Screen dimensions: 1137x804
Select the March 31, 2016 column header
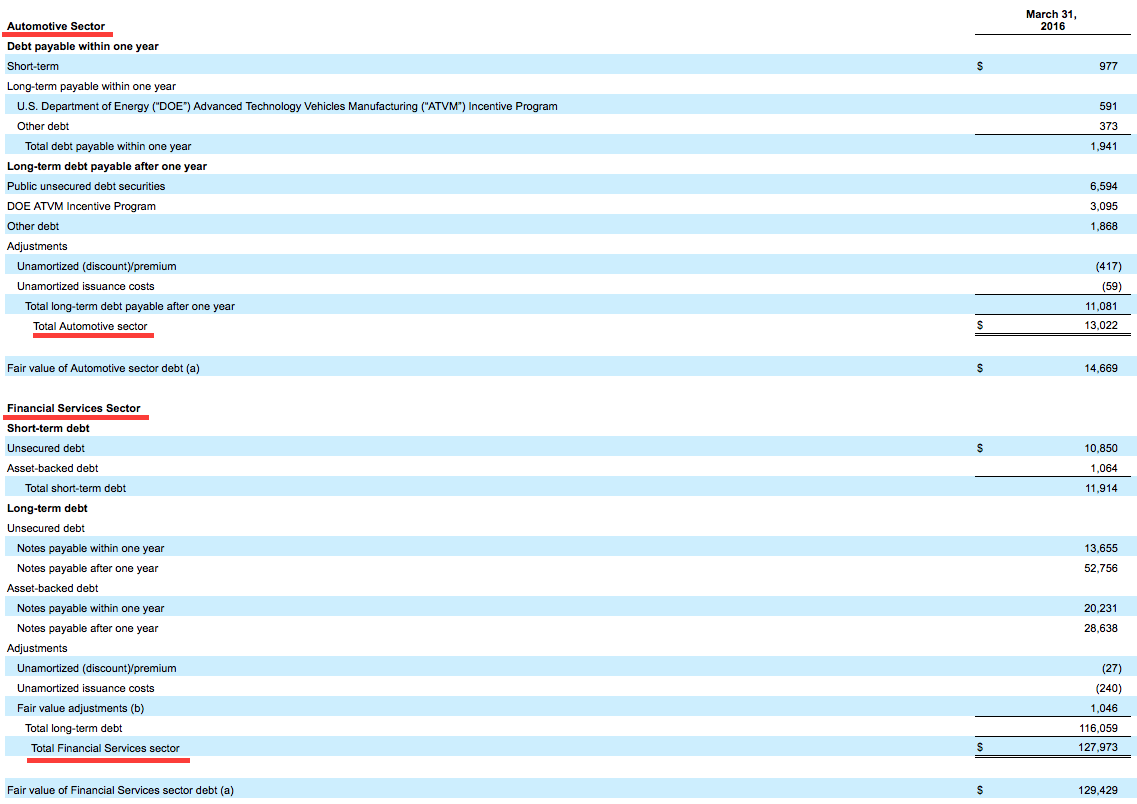[x=1051, y=21]
